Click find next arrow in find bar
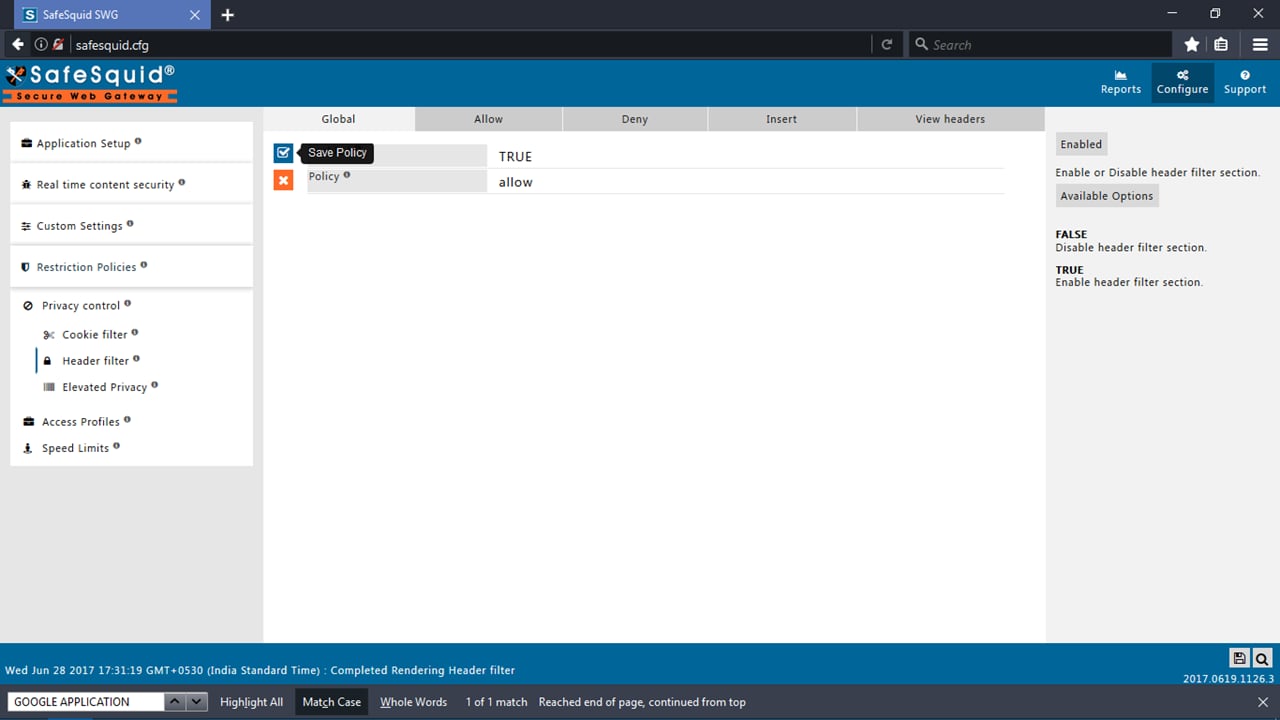The image size is (1280, 720). (197, 702)
